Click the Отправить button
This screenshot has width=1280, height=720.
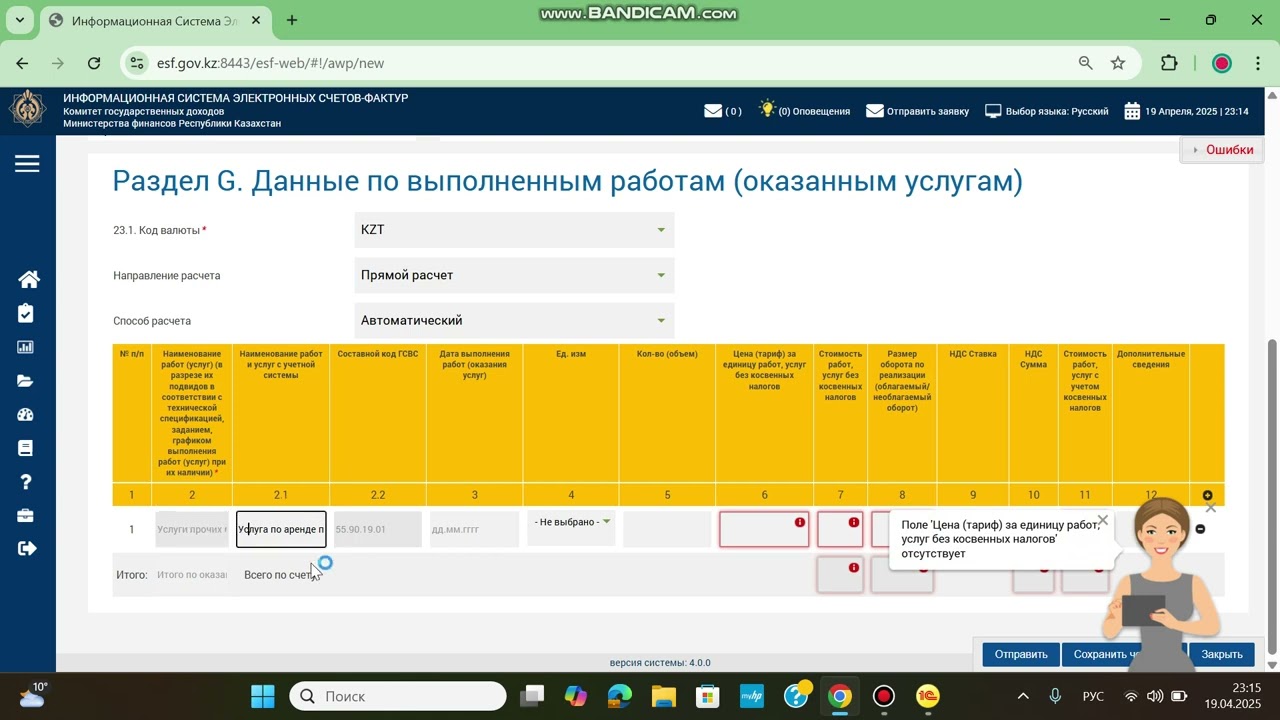[1021, 654]
